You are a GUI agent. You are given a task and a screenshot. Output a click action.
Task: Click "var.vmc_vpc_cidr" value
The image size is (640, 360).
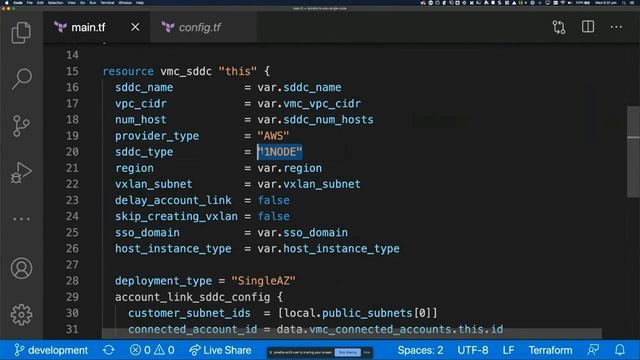pos(309,103)
